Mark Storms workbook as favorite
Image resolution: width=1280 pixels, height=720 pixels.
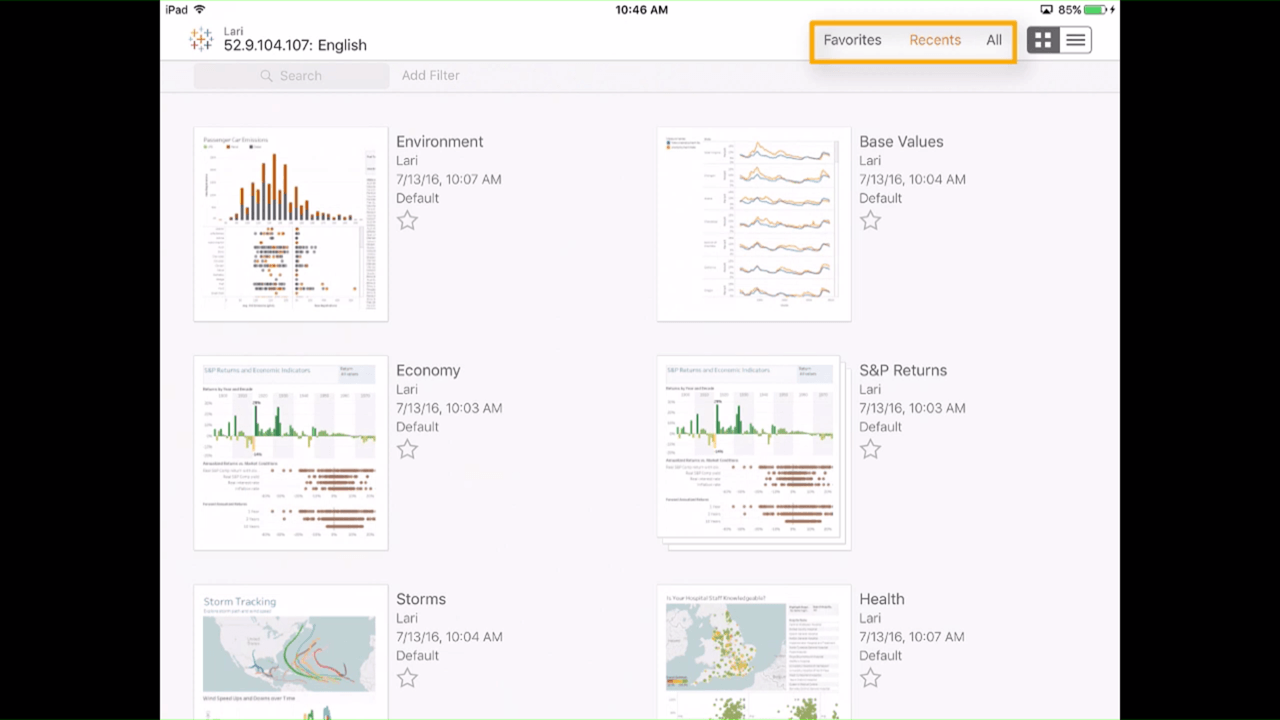coord(407,679)
